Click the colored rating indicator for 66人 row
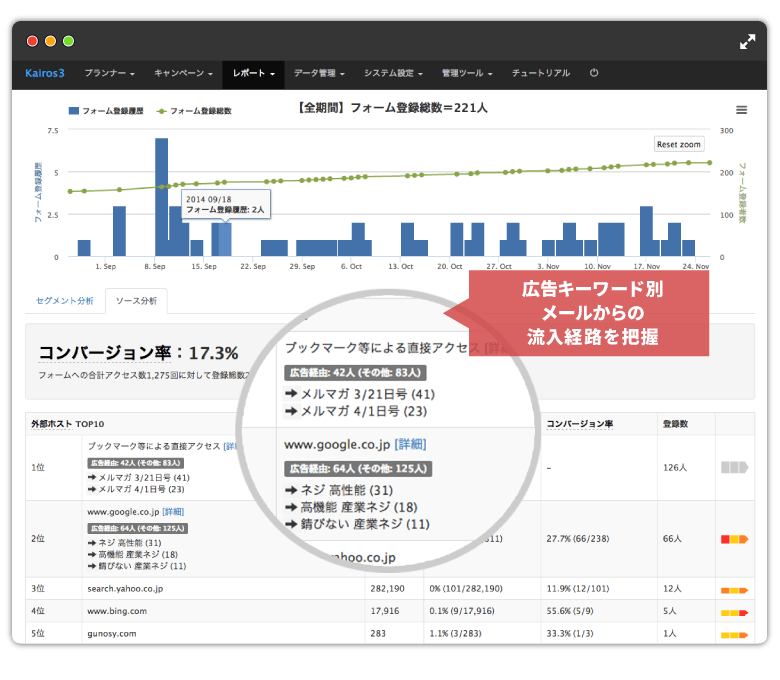 (735, 539)
